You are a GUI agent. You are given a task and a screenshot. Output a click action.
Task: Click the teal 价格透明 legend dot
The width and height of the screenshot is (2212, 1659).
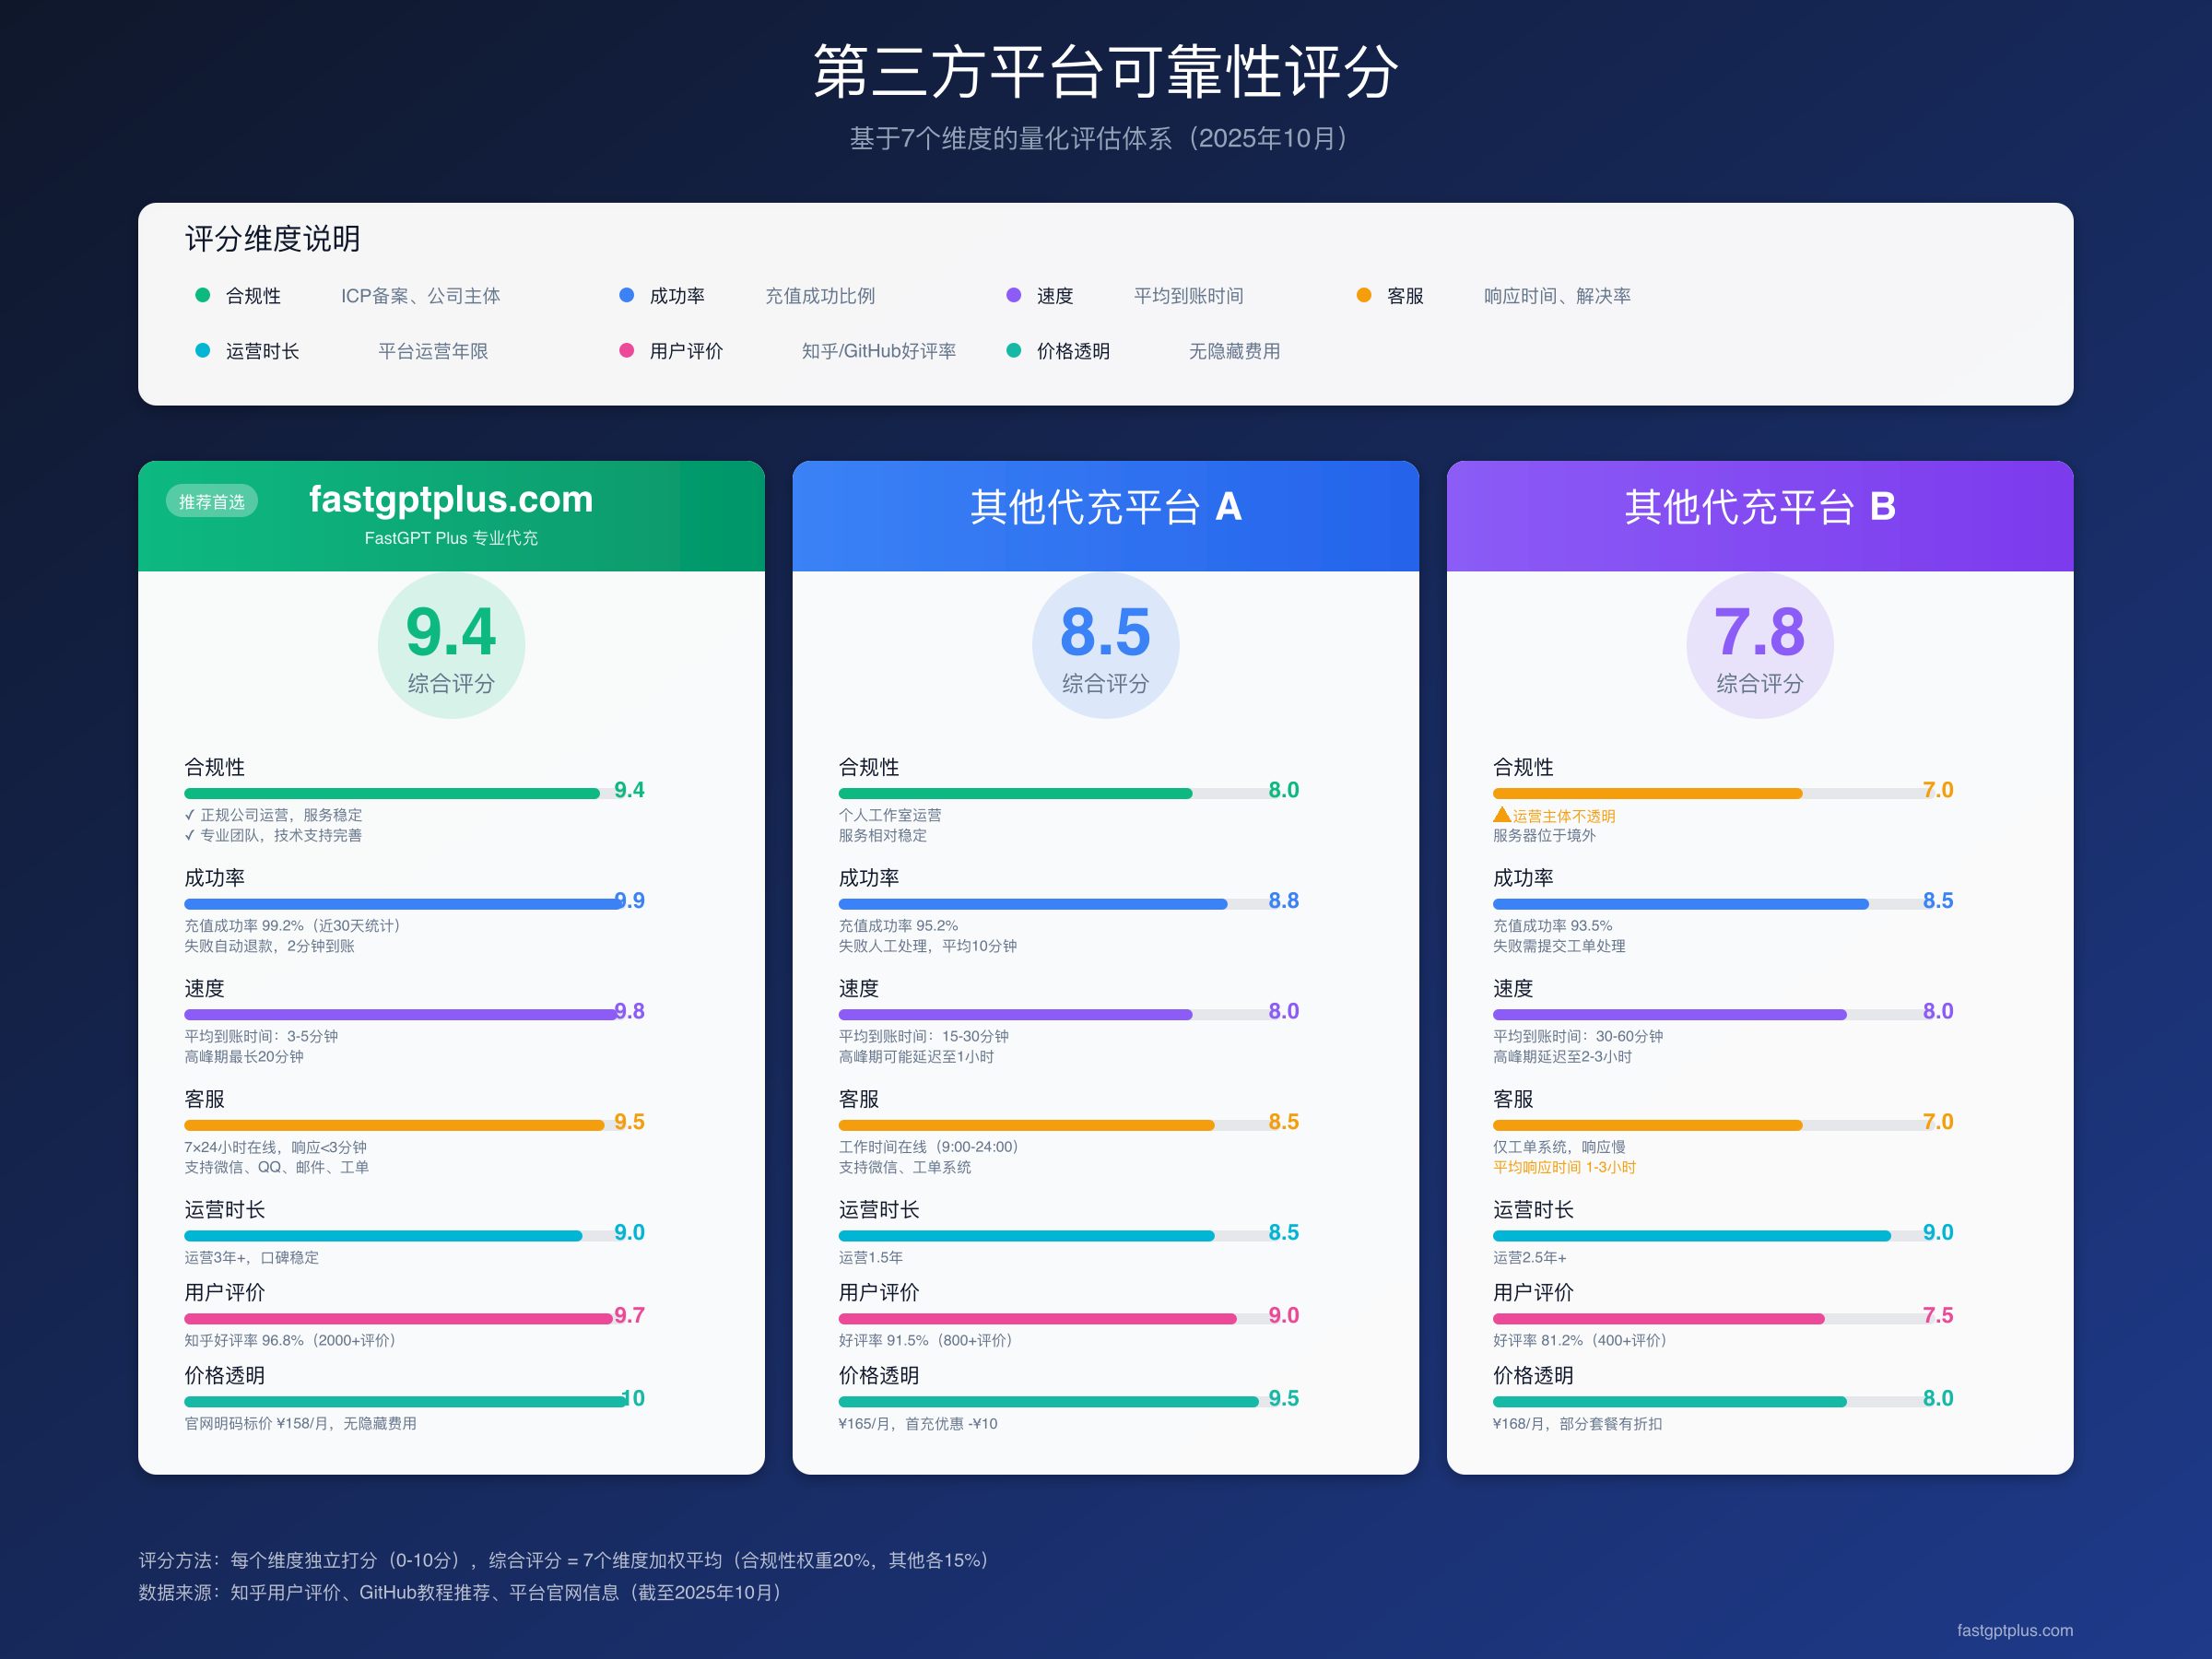tap(1013, 351)
